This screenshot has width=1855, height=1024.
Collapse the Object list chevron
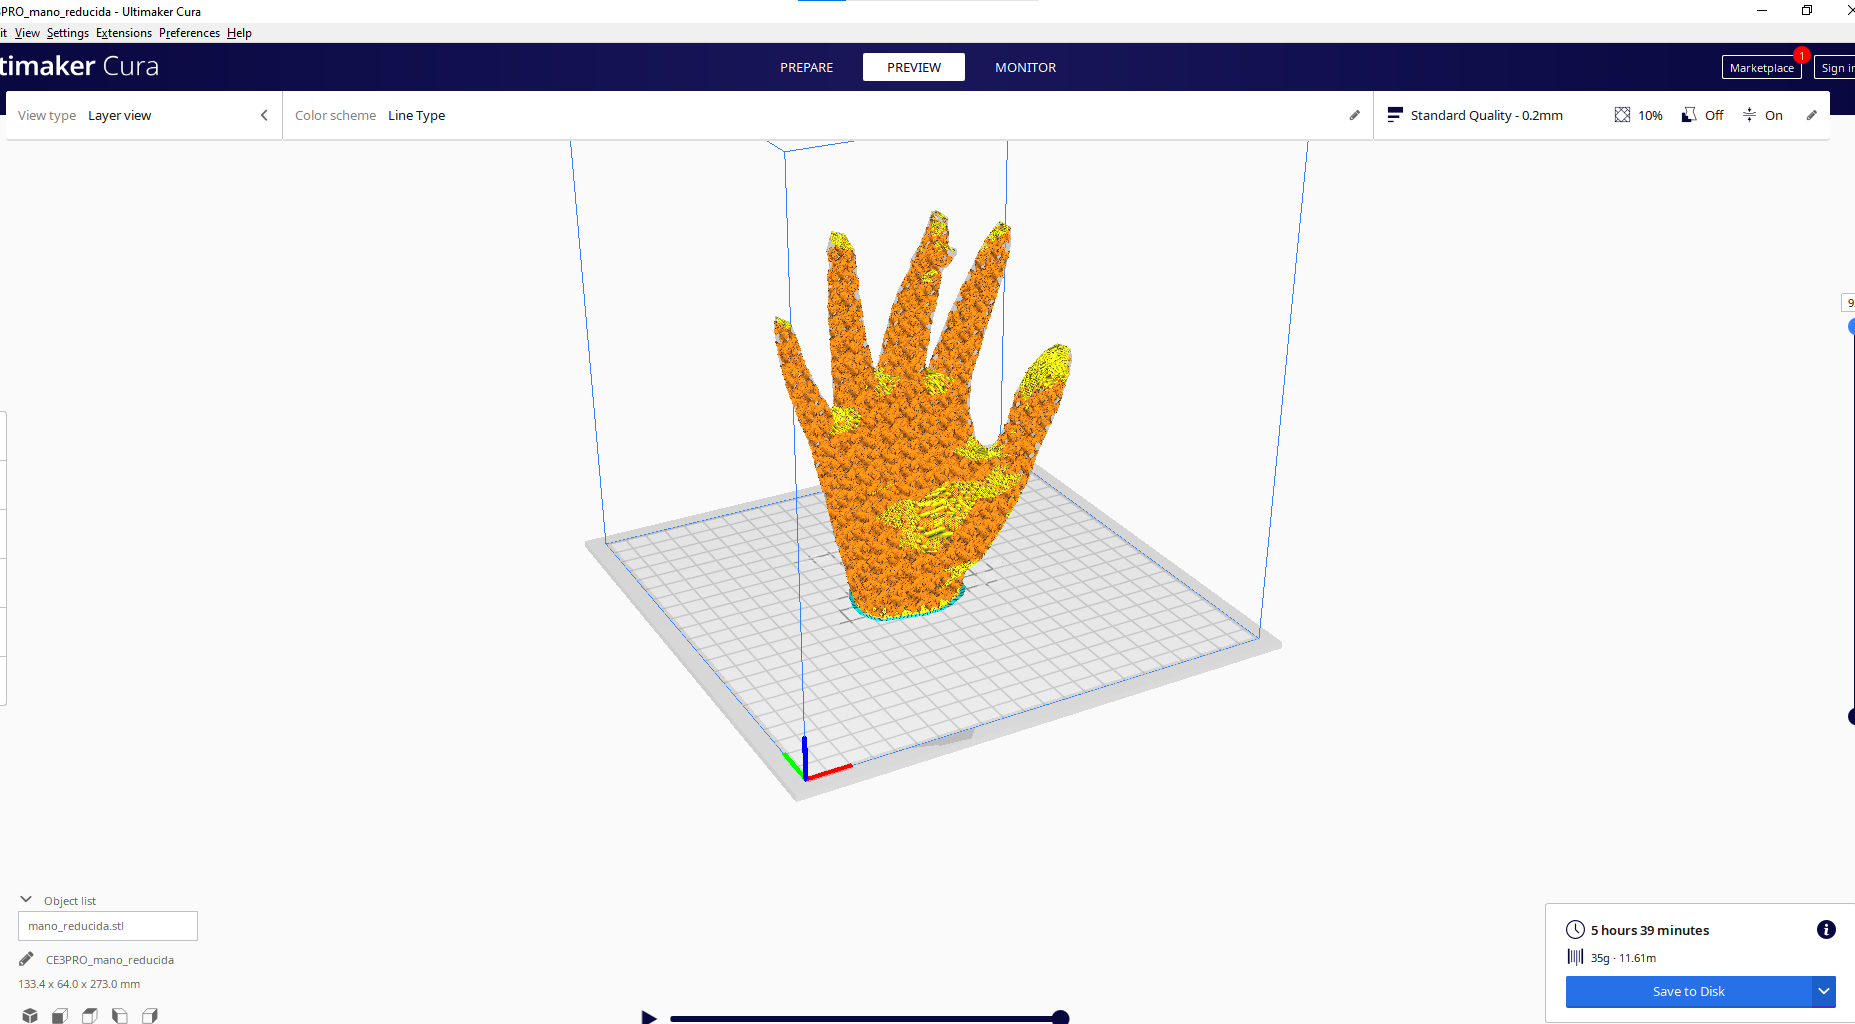point(26,900)
